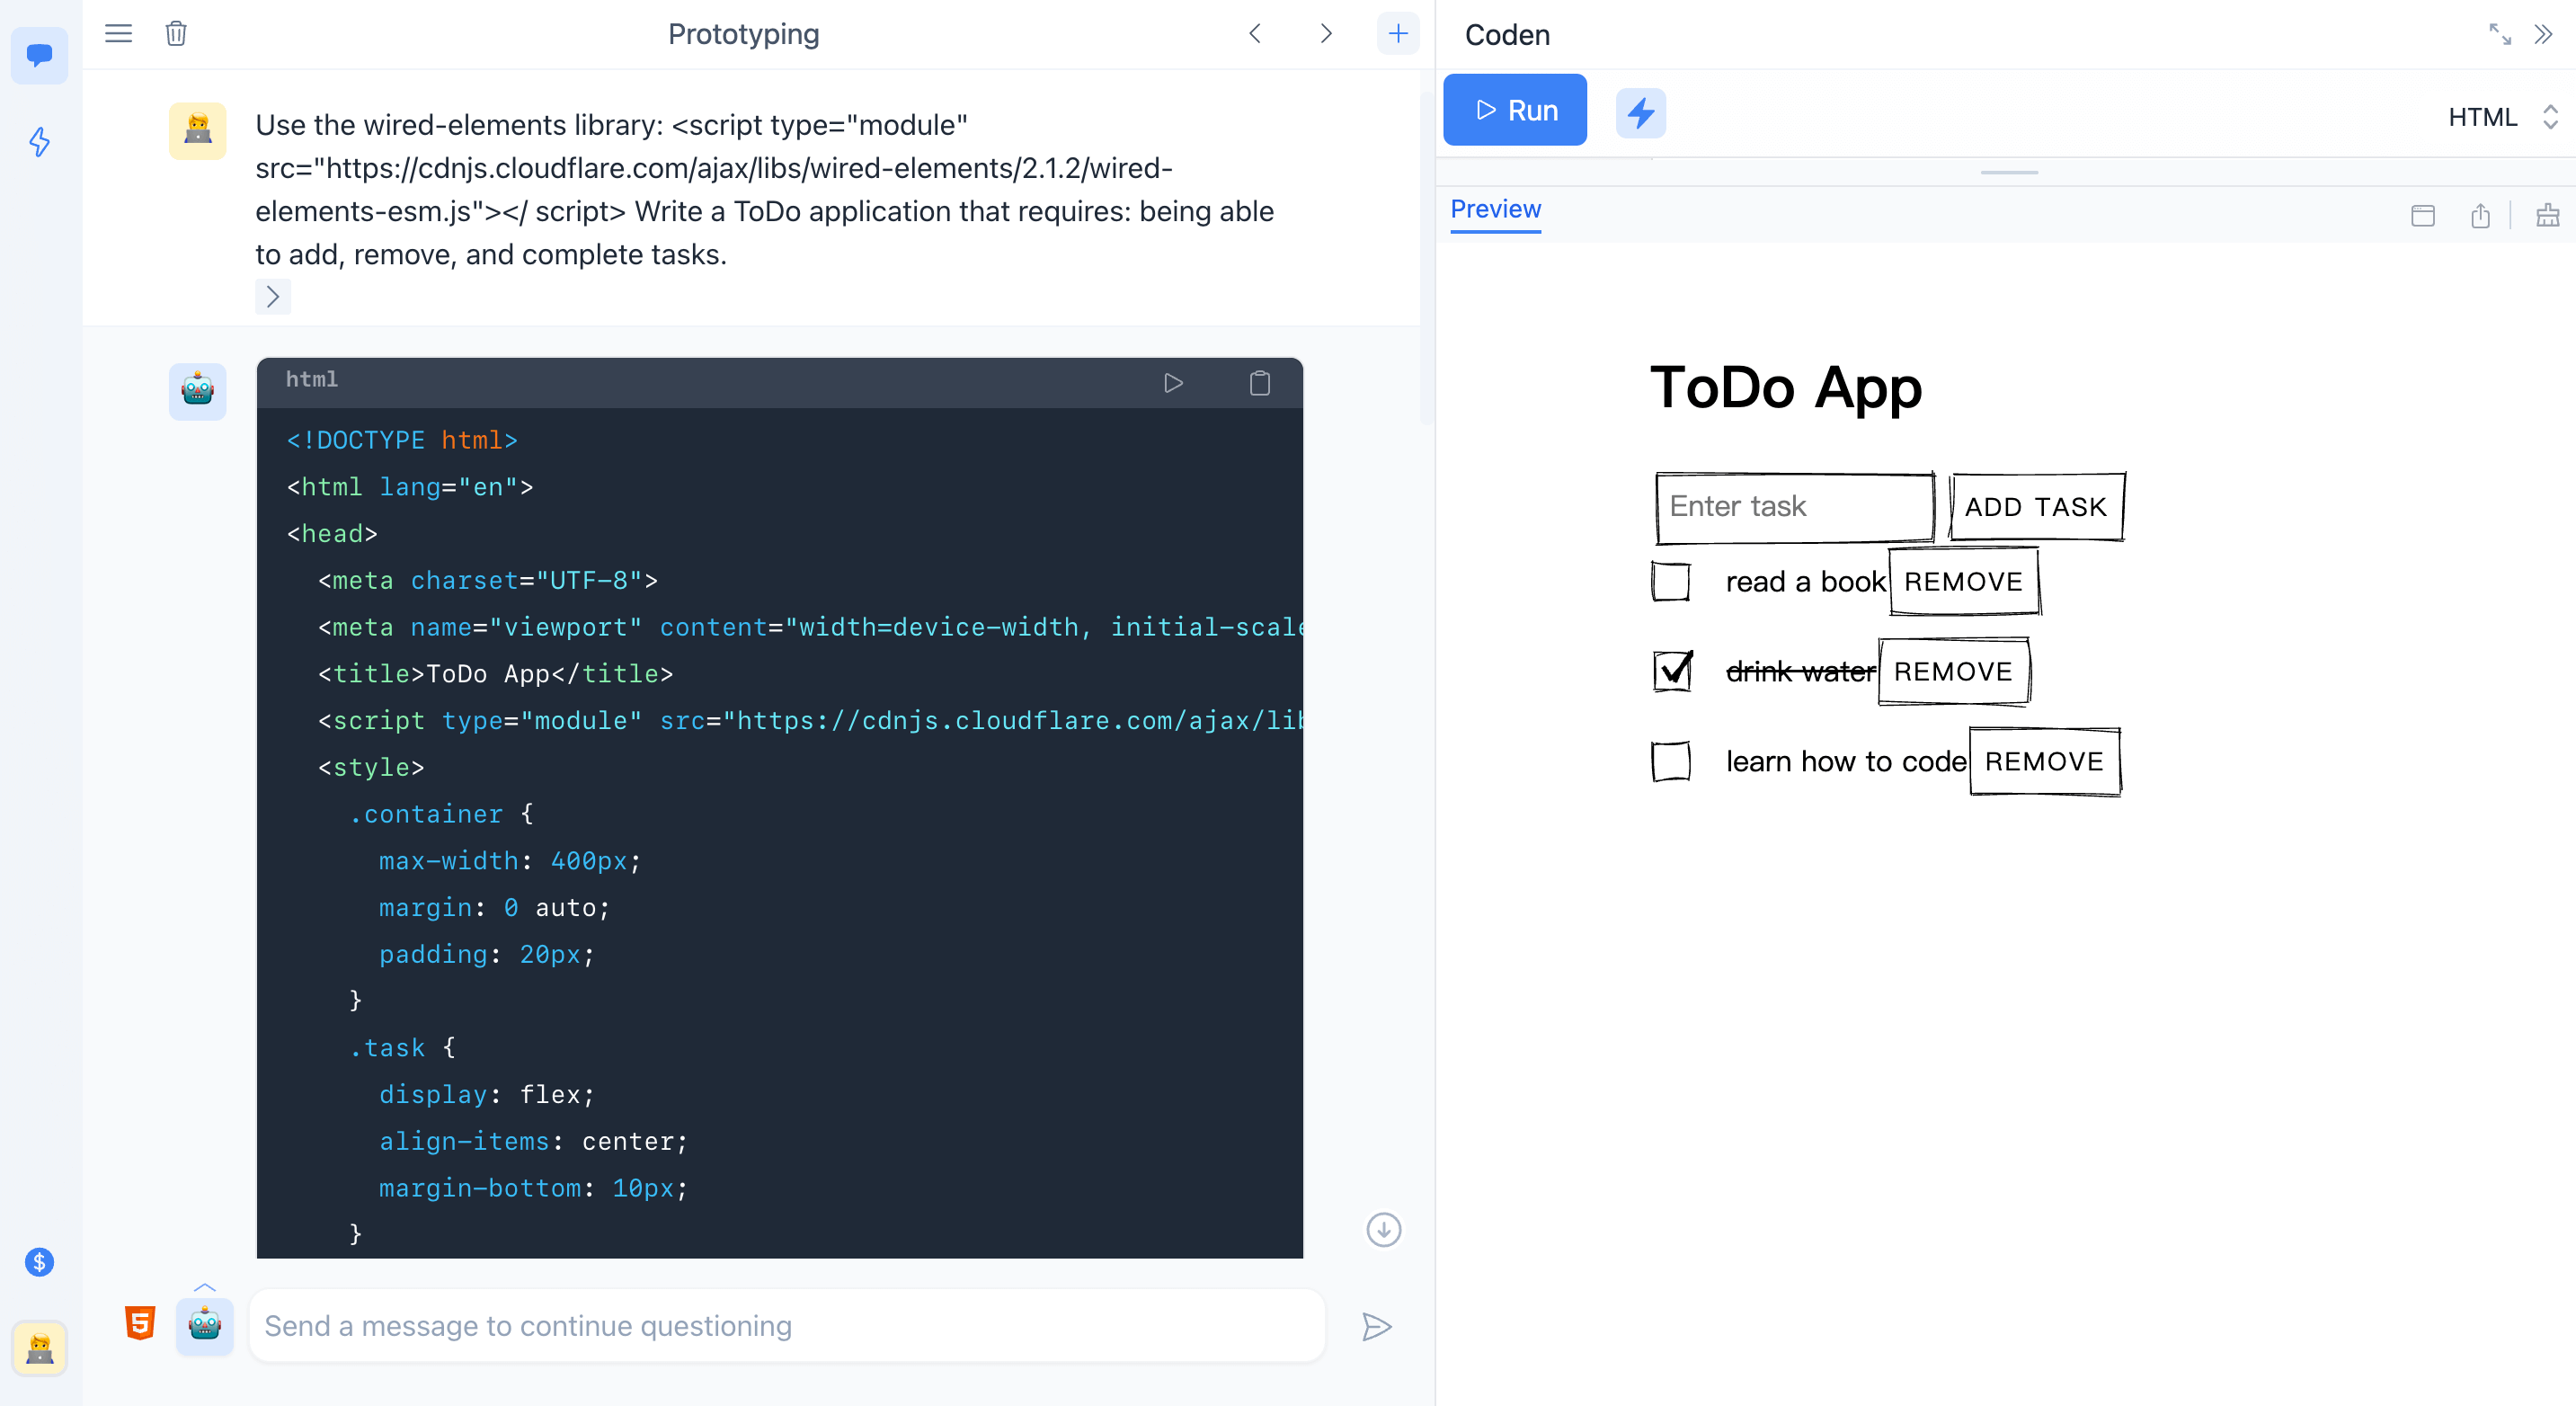Run the code block with its play icon
This screenshot has width=2576, height=1406.
1173,383
